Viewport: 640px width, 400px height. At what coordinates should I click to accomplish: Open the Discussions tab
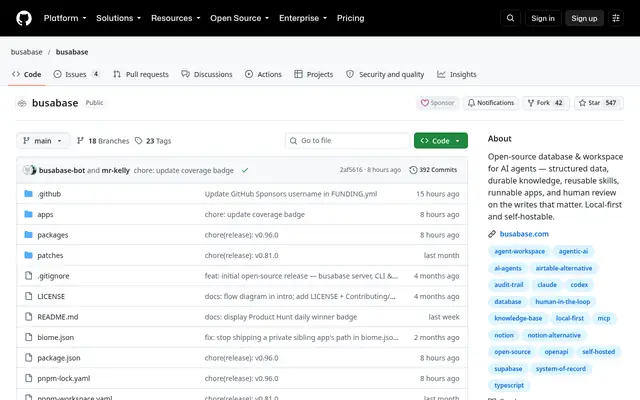[207, 74]
